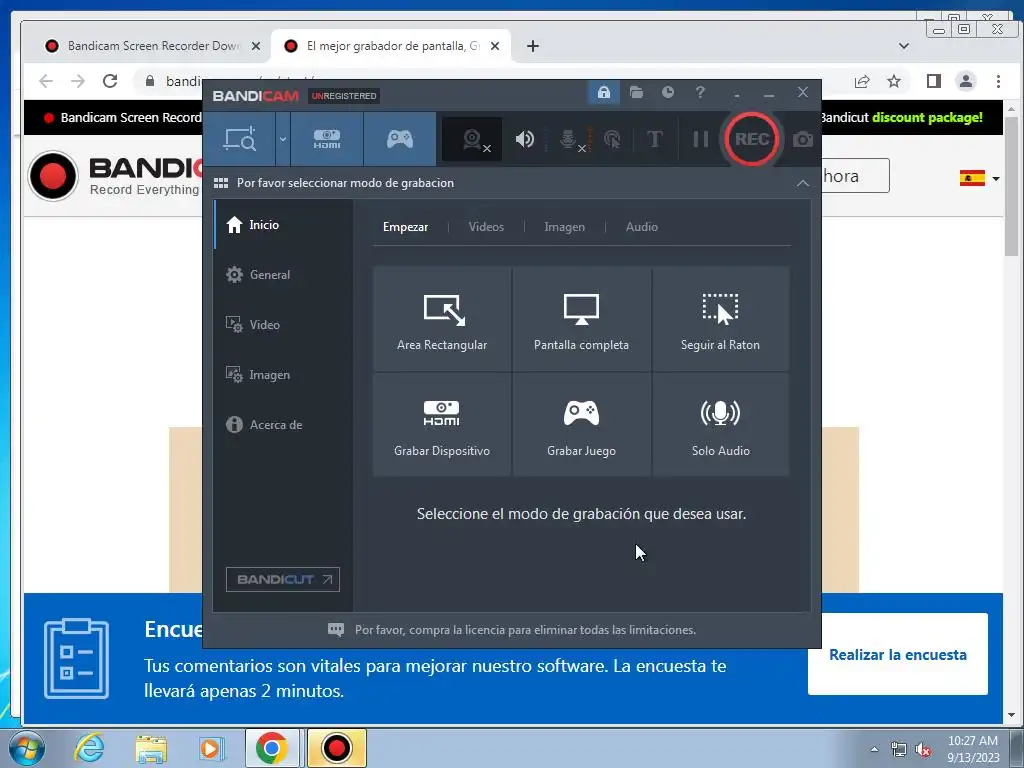This screenshot has height=768, width=1024.
Task: Click the pause recording button
Action: pos(700,139)
